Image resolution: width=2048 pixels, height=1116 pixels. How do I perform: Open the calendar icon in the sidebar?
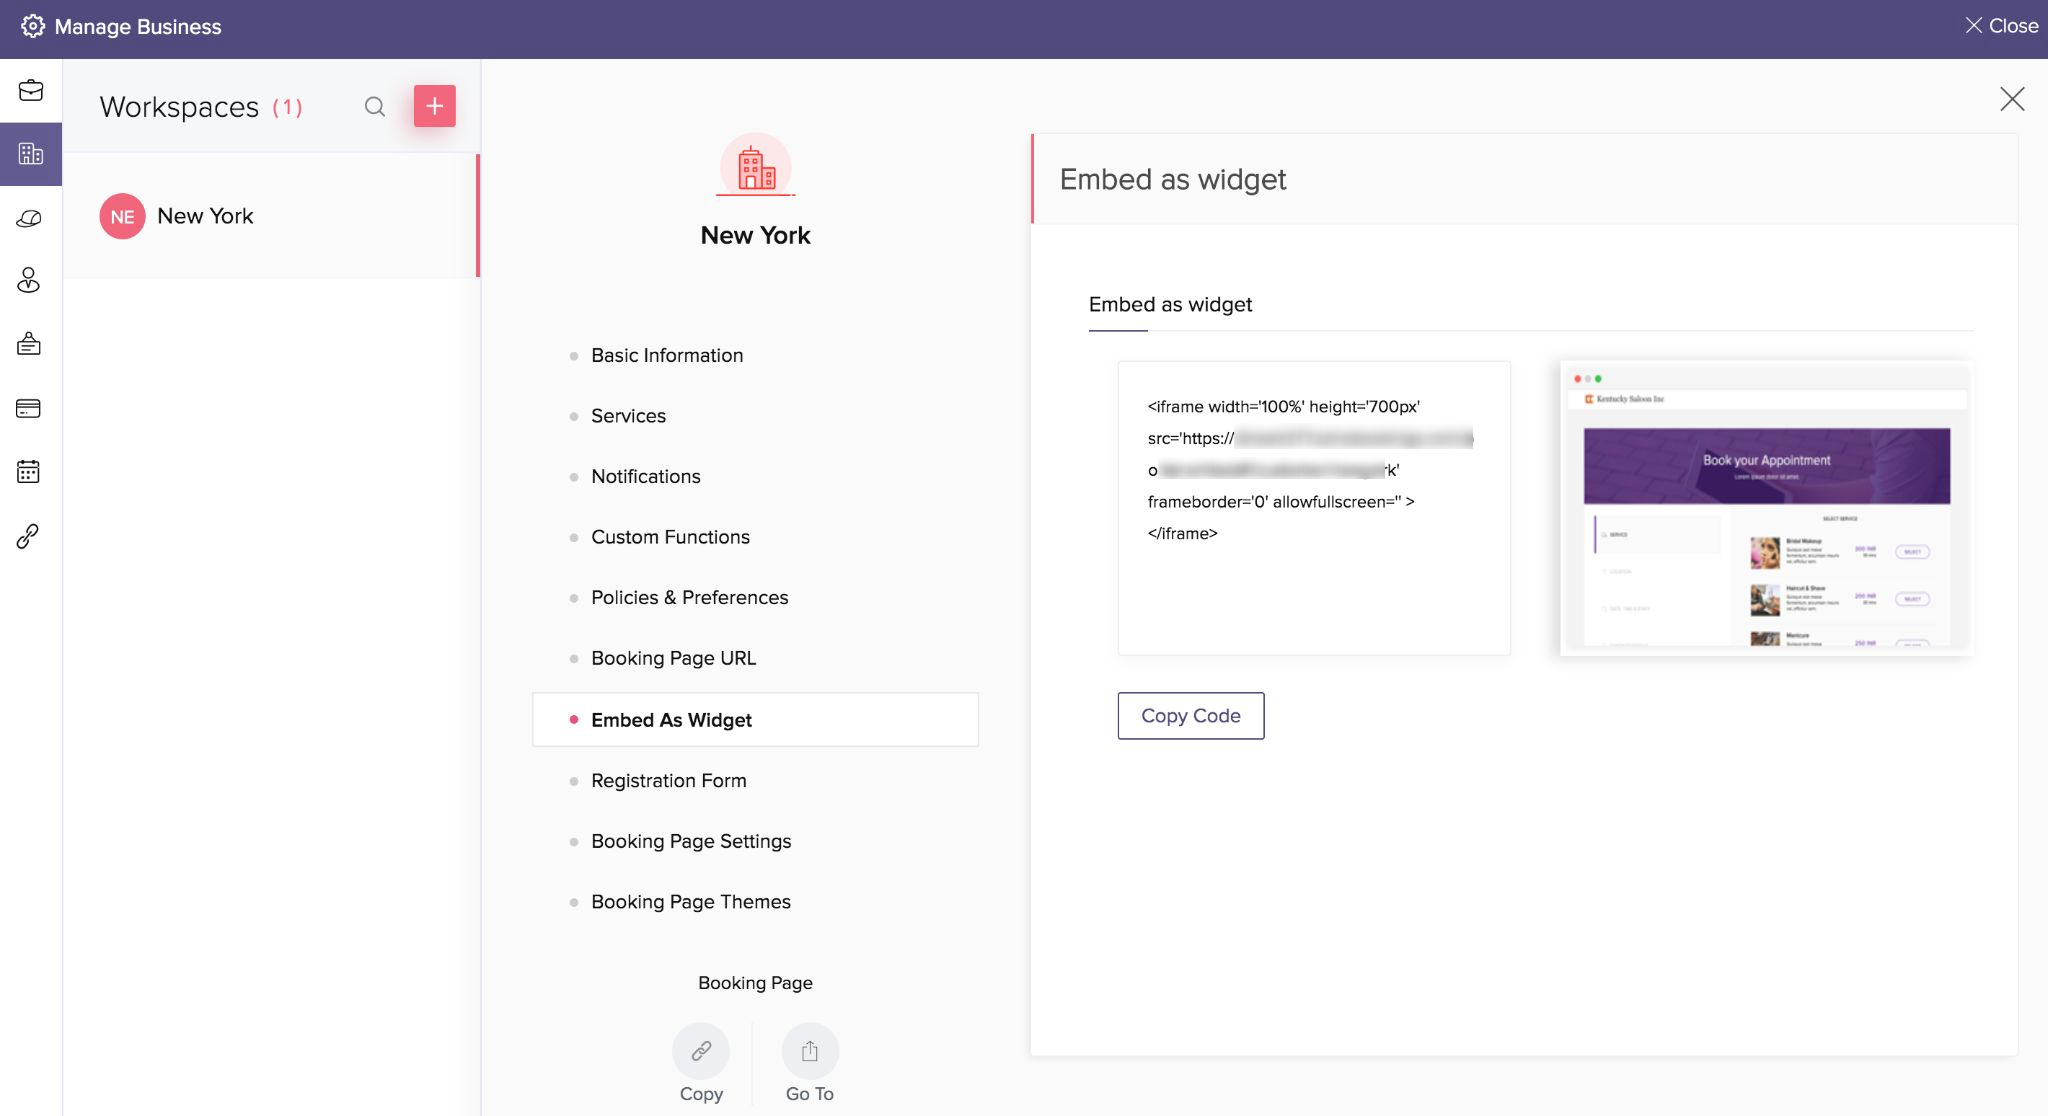(x=29, y=472)
